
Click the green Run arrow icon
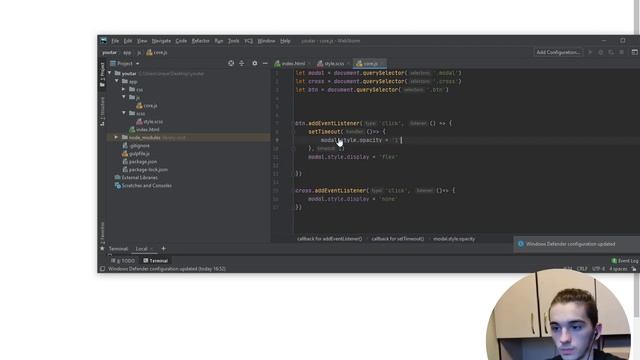pyautogui.click(x=590, y=52)
